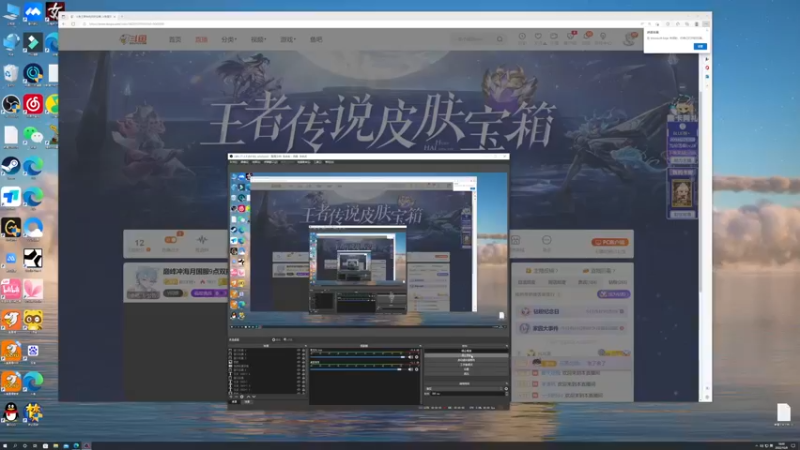Open the NetEase Cloud Music icon

click(33, 104)
